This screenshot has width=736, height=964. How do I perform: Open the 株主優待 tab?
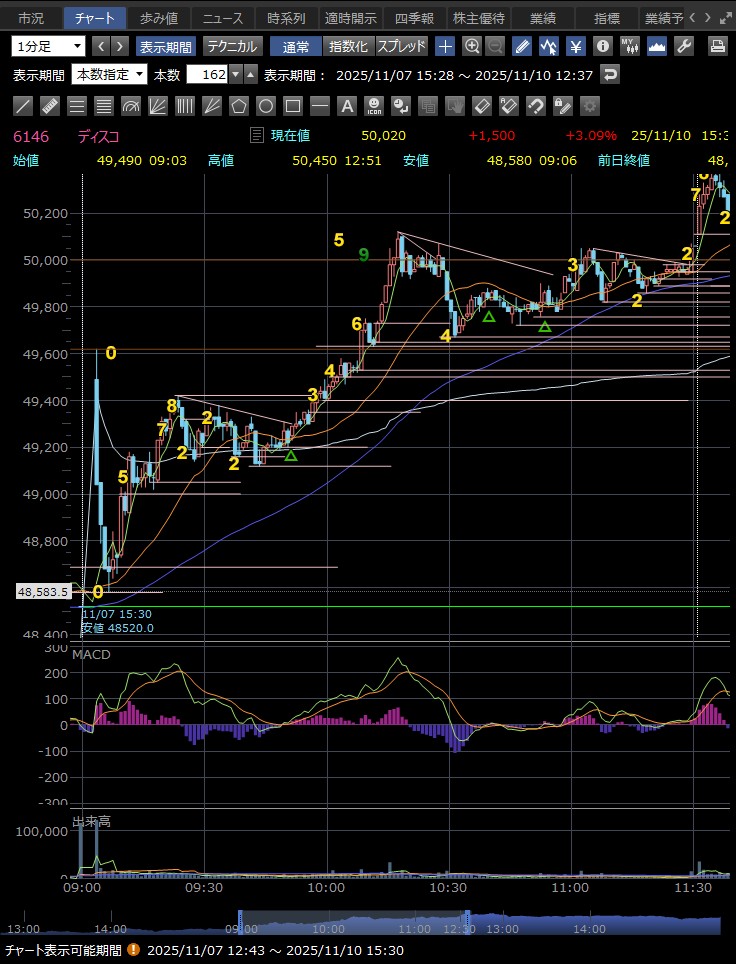pyautogui.click(x=479, y=18)
